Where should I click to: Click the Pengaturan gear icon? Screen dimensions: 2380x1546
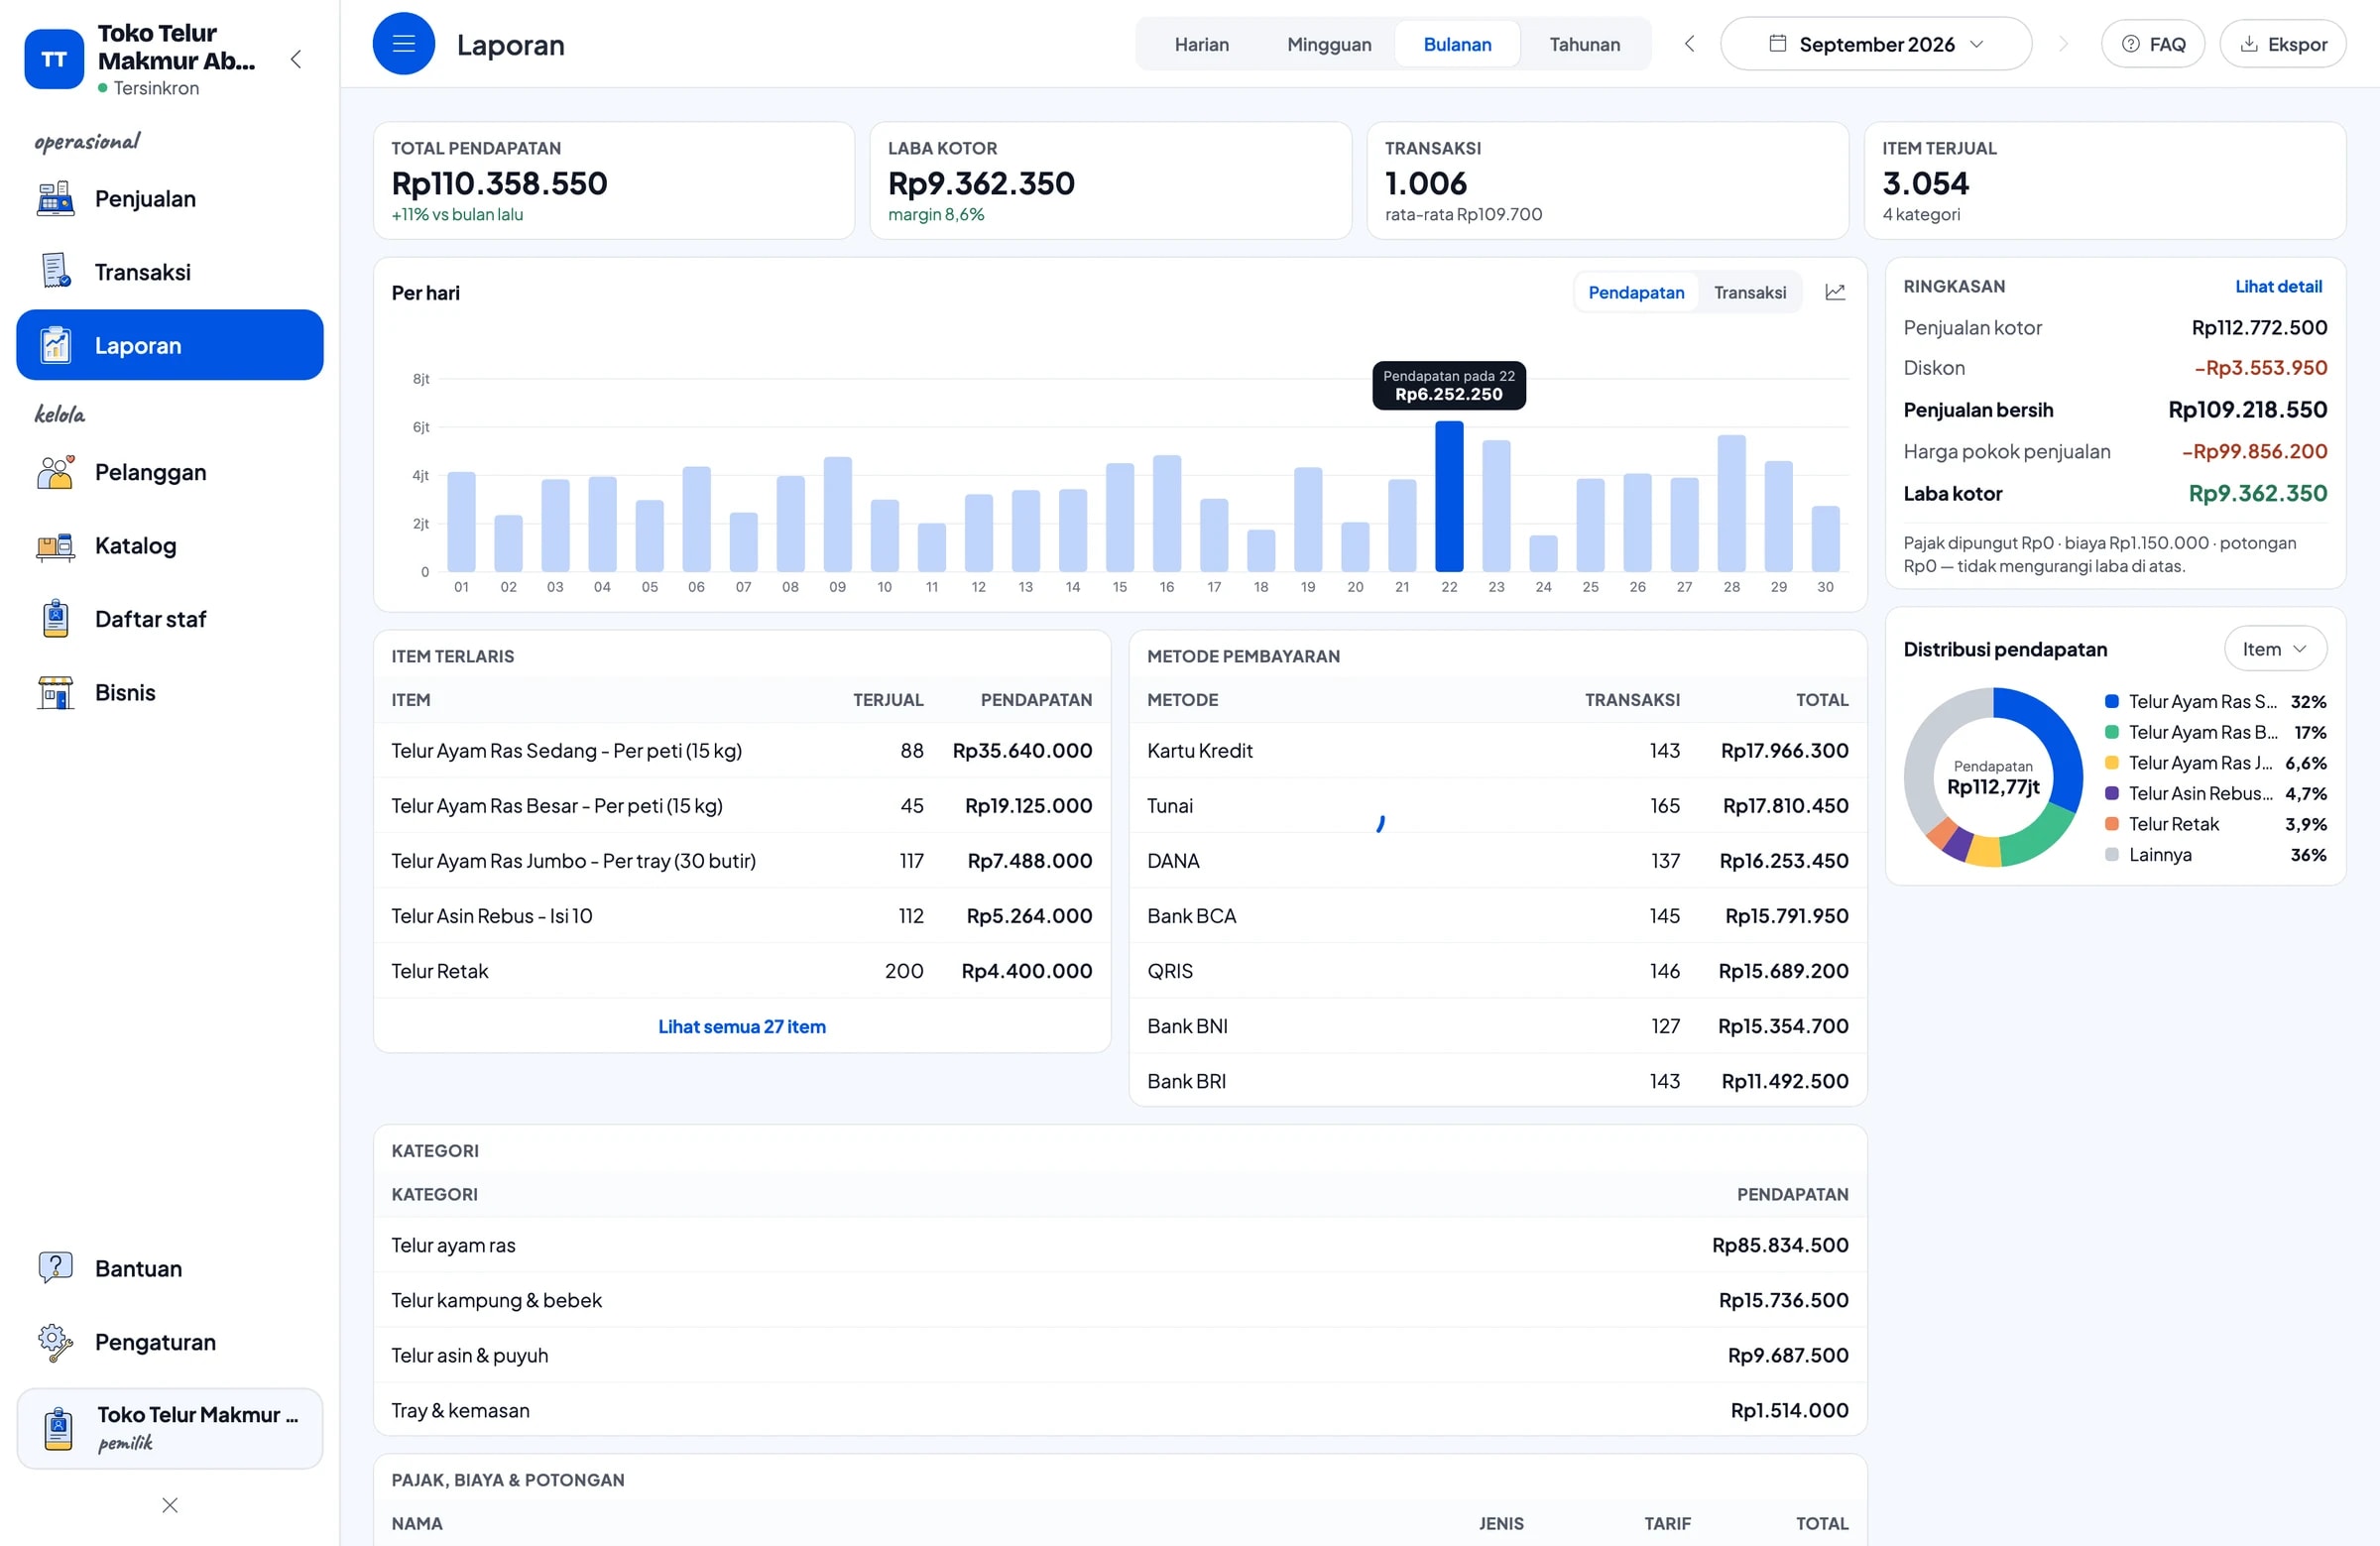[x=55, y=1342]
